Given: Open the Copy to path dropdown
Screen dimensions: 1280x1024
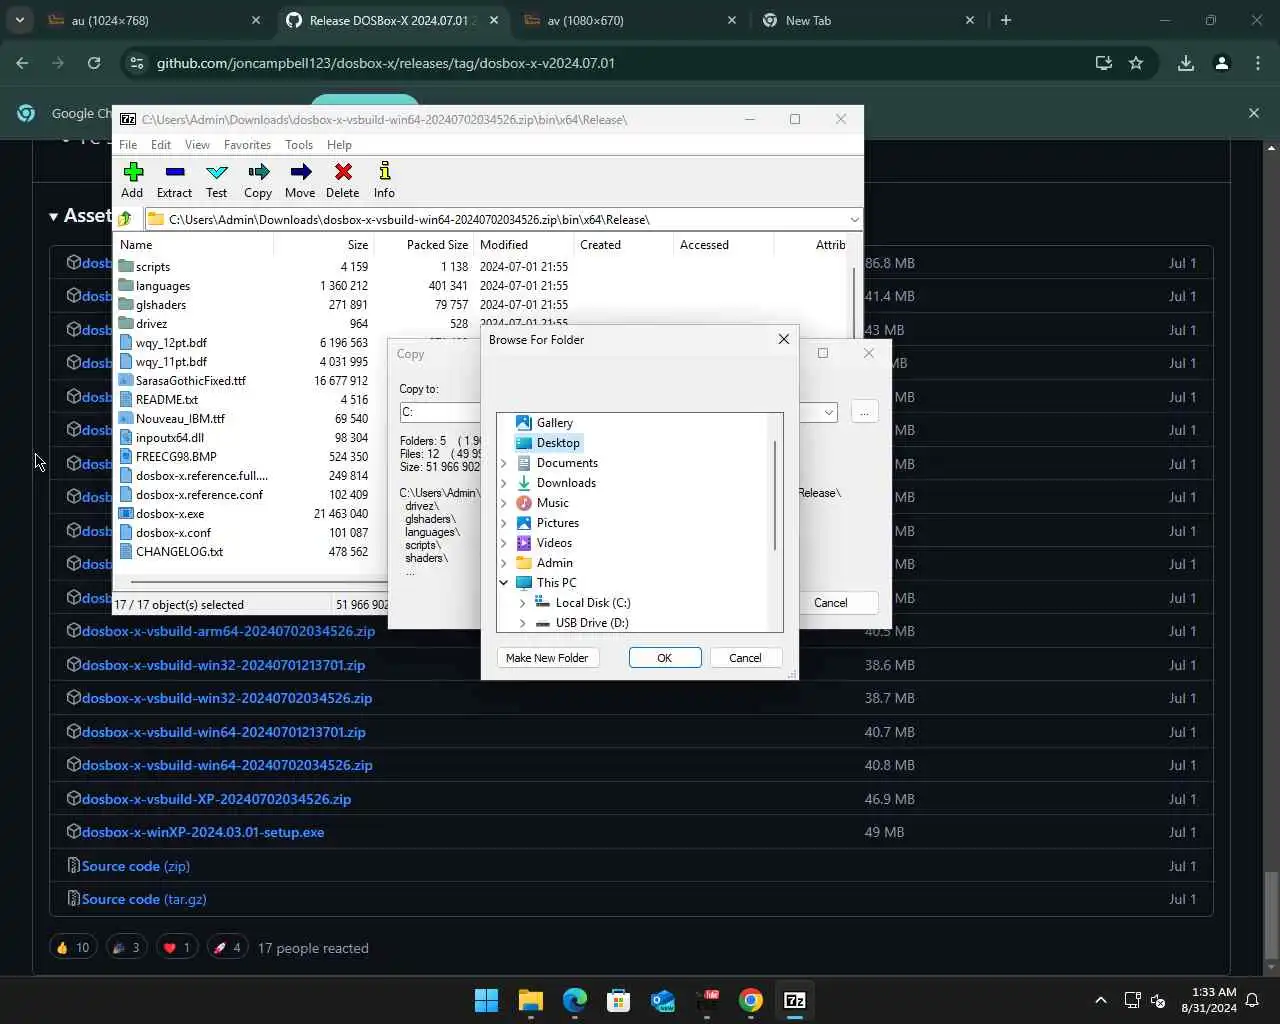Looking at the screenshot, I should coord(828,412).
